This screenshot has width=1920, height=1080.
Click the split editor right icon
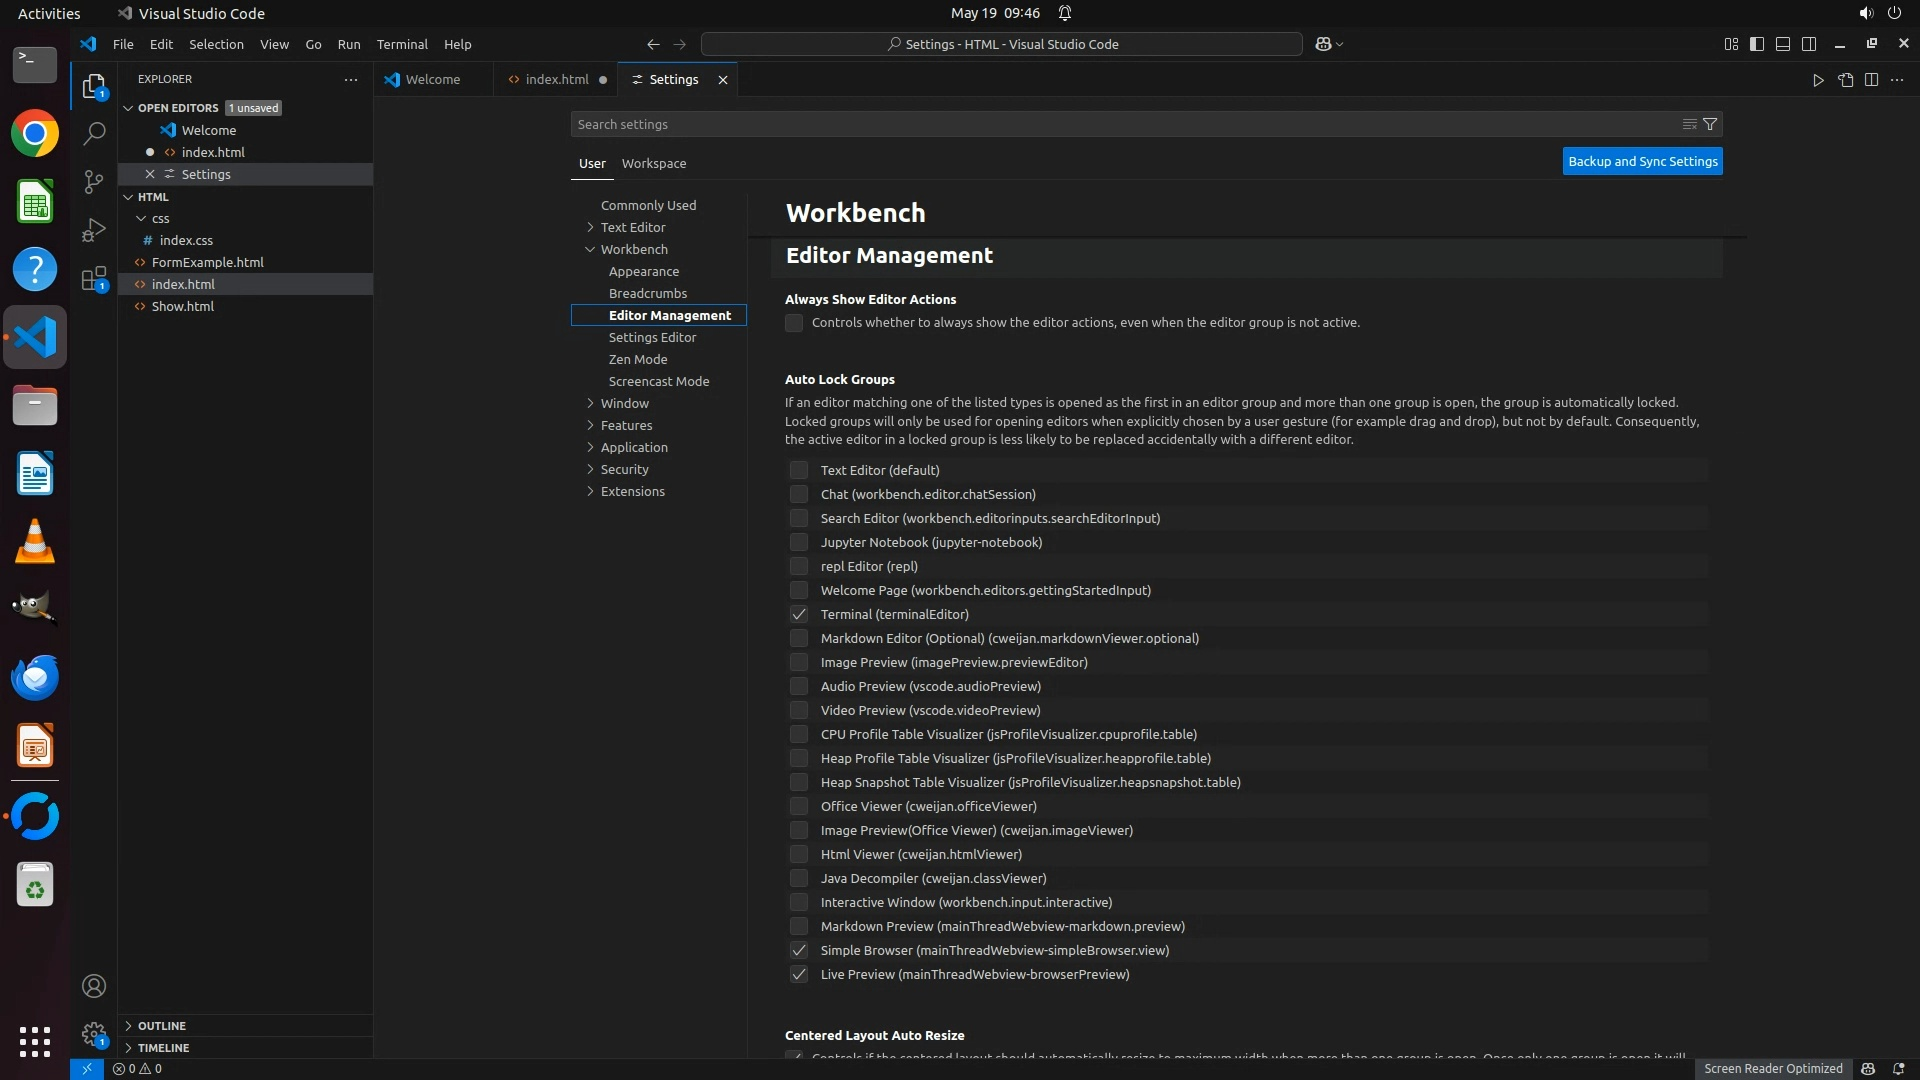[1871, 80]
